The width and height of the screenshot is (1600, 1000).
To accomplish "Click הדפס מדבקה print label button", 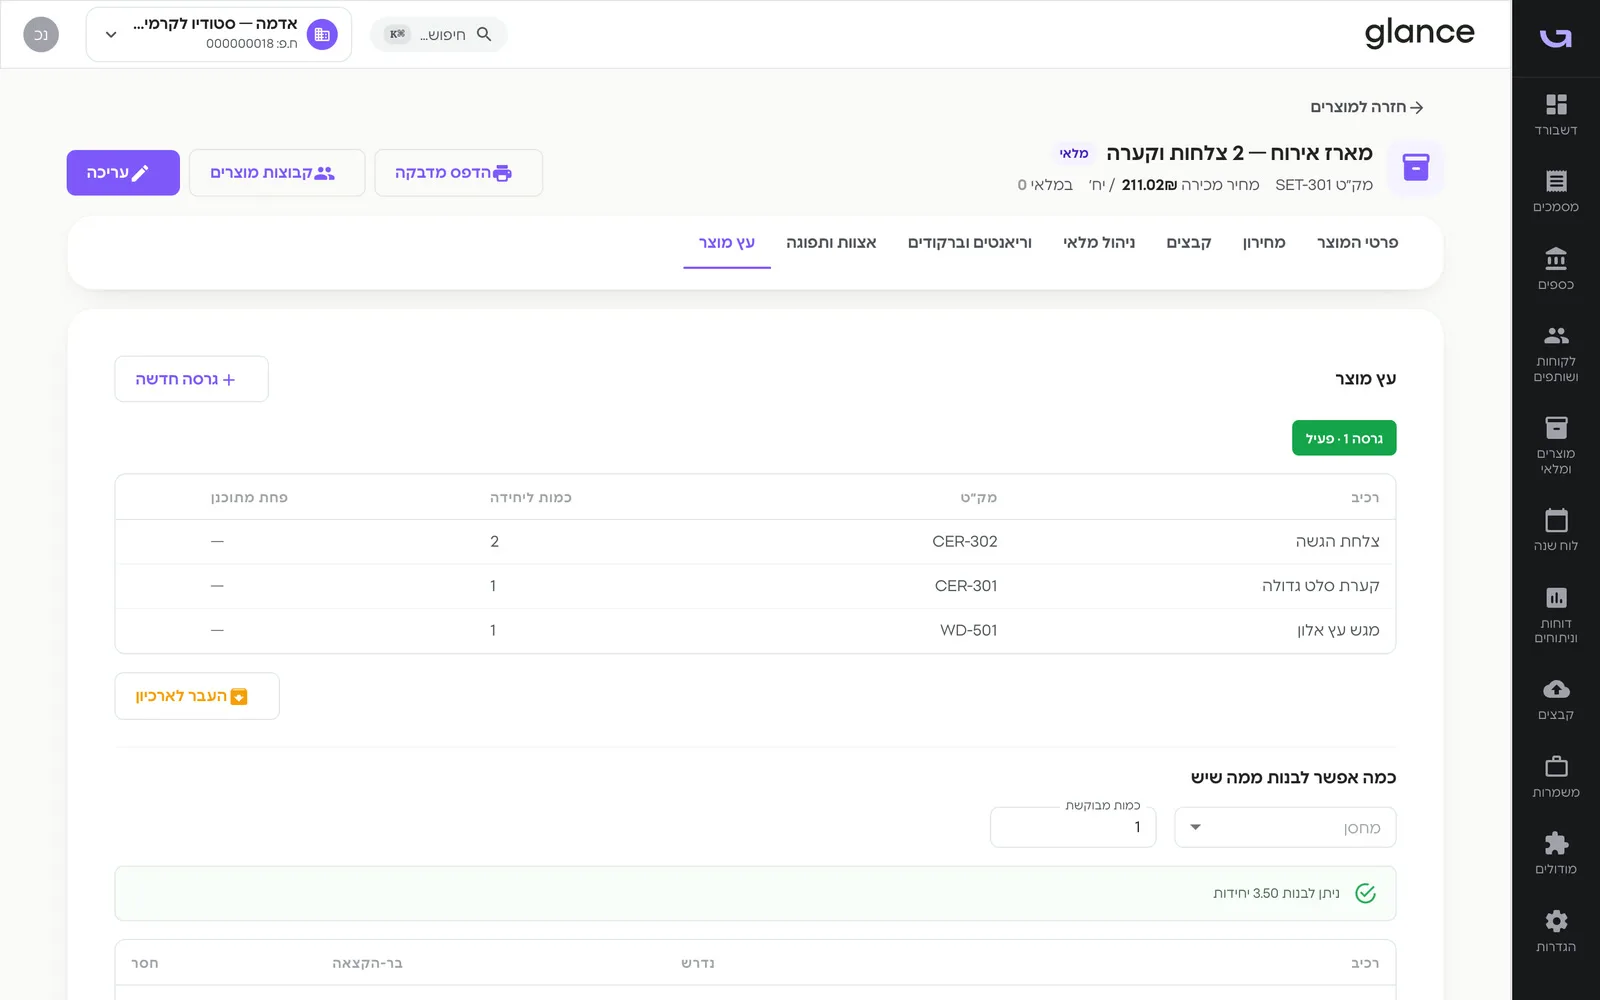I will [458, 173].
